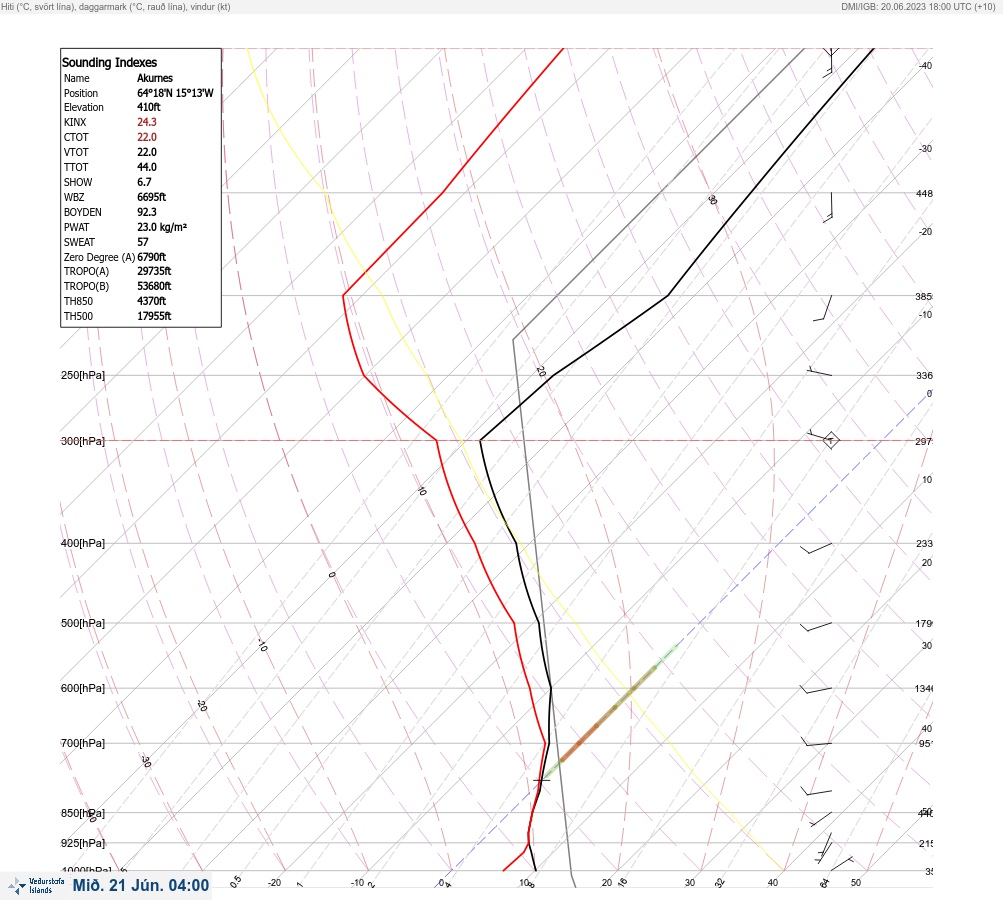Click the TROPO(A) value 29735ft
This screenshot has width=1003, height=900.
point(154,271)
